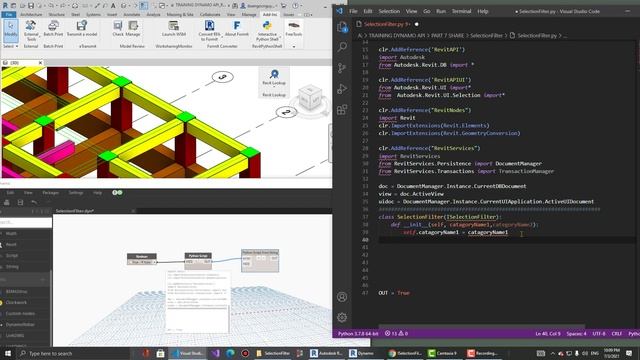The image size is (640, 360).
Task: Launch Batch Print in Revit
Action: 53,29
